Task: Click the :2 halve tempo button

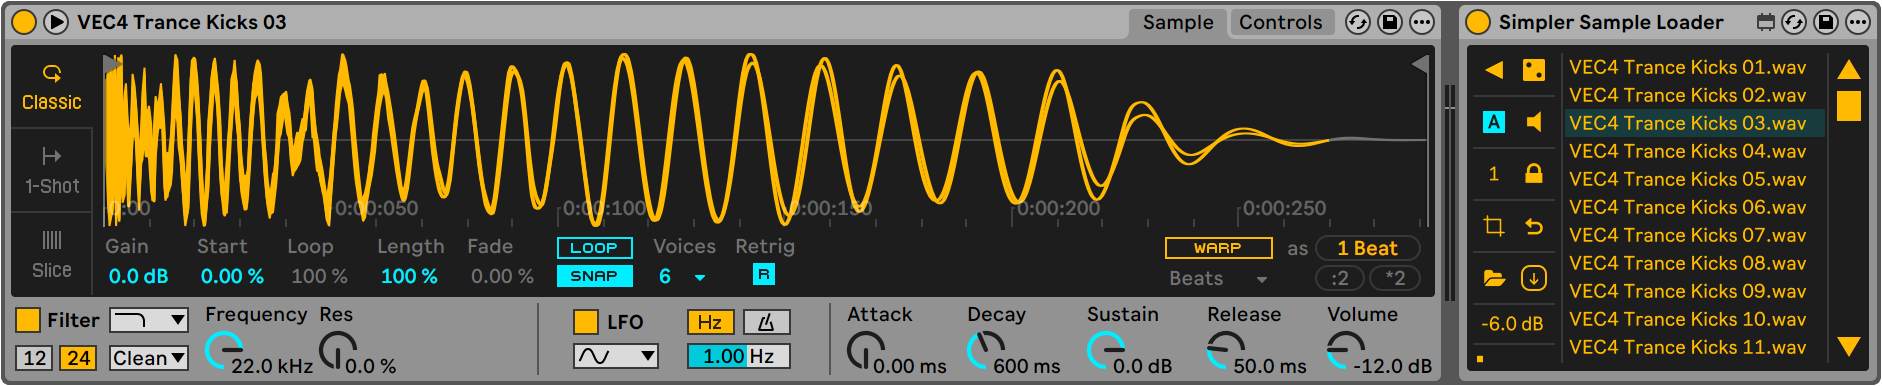Action: (x=1341, y=278)
